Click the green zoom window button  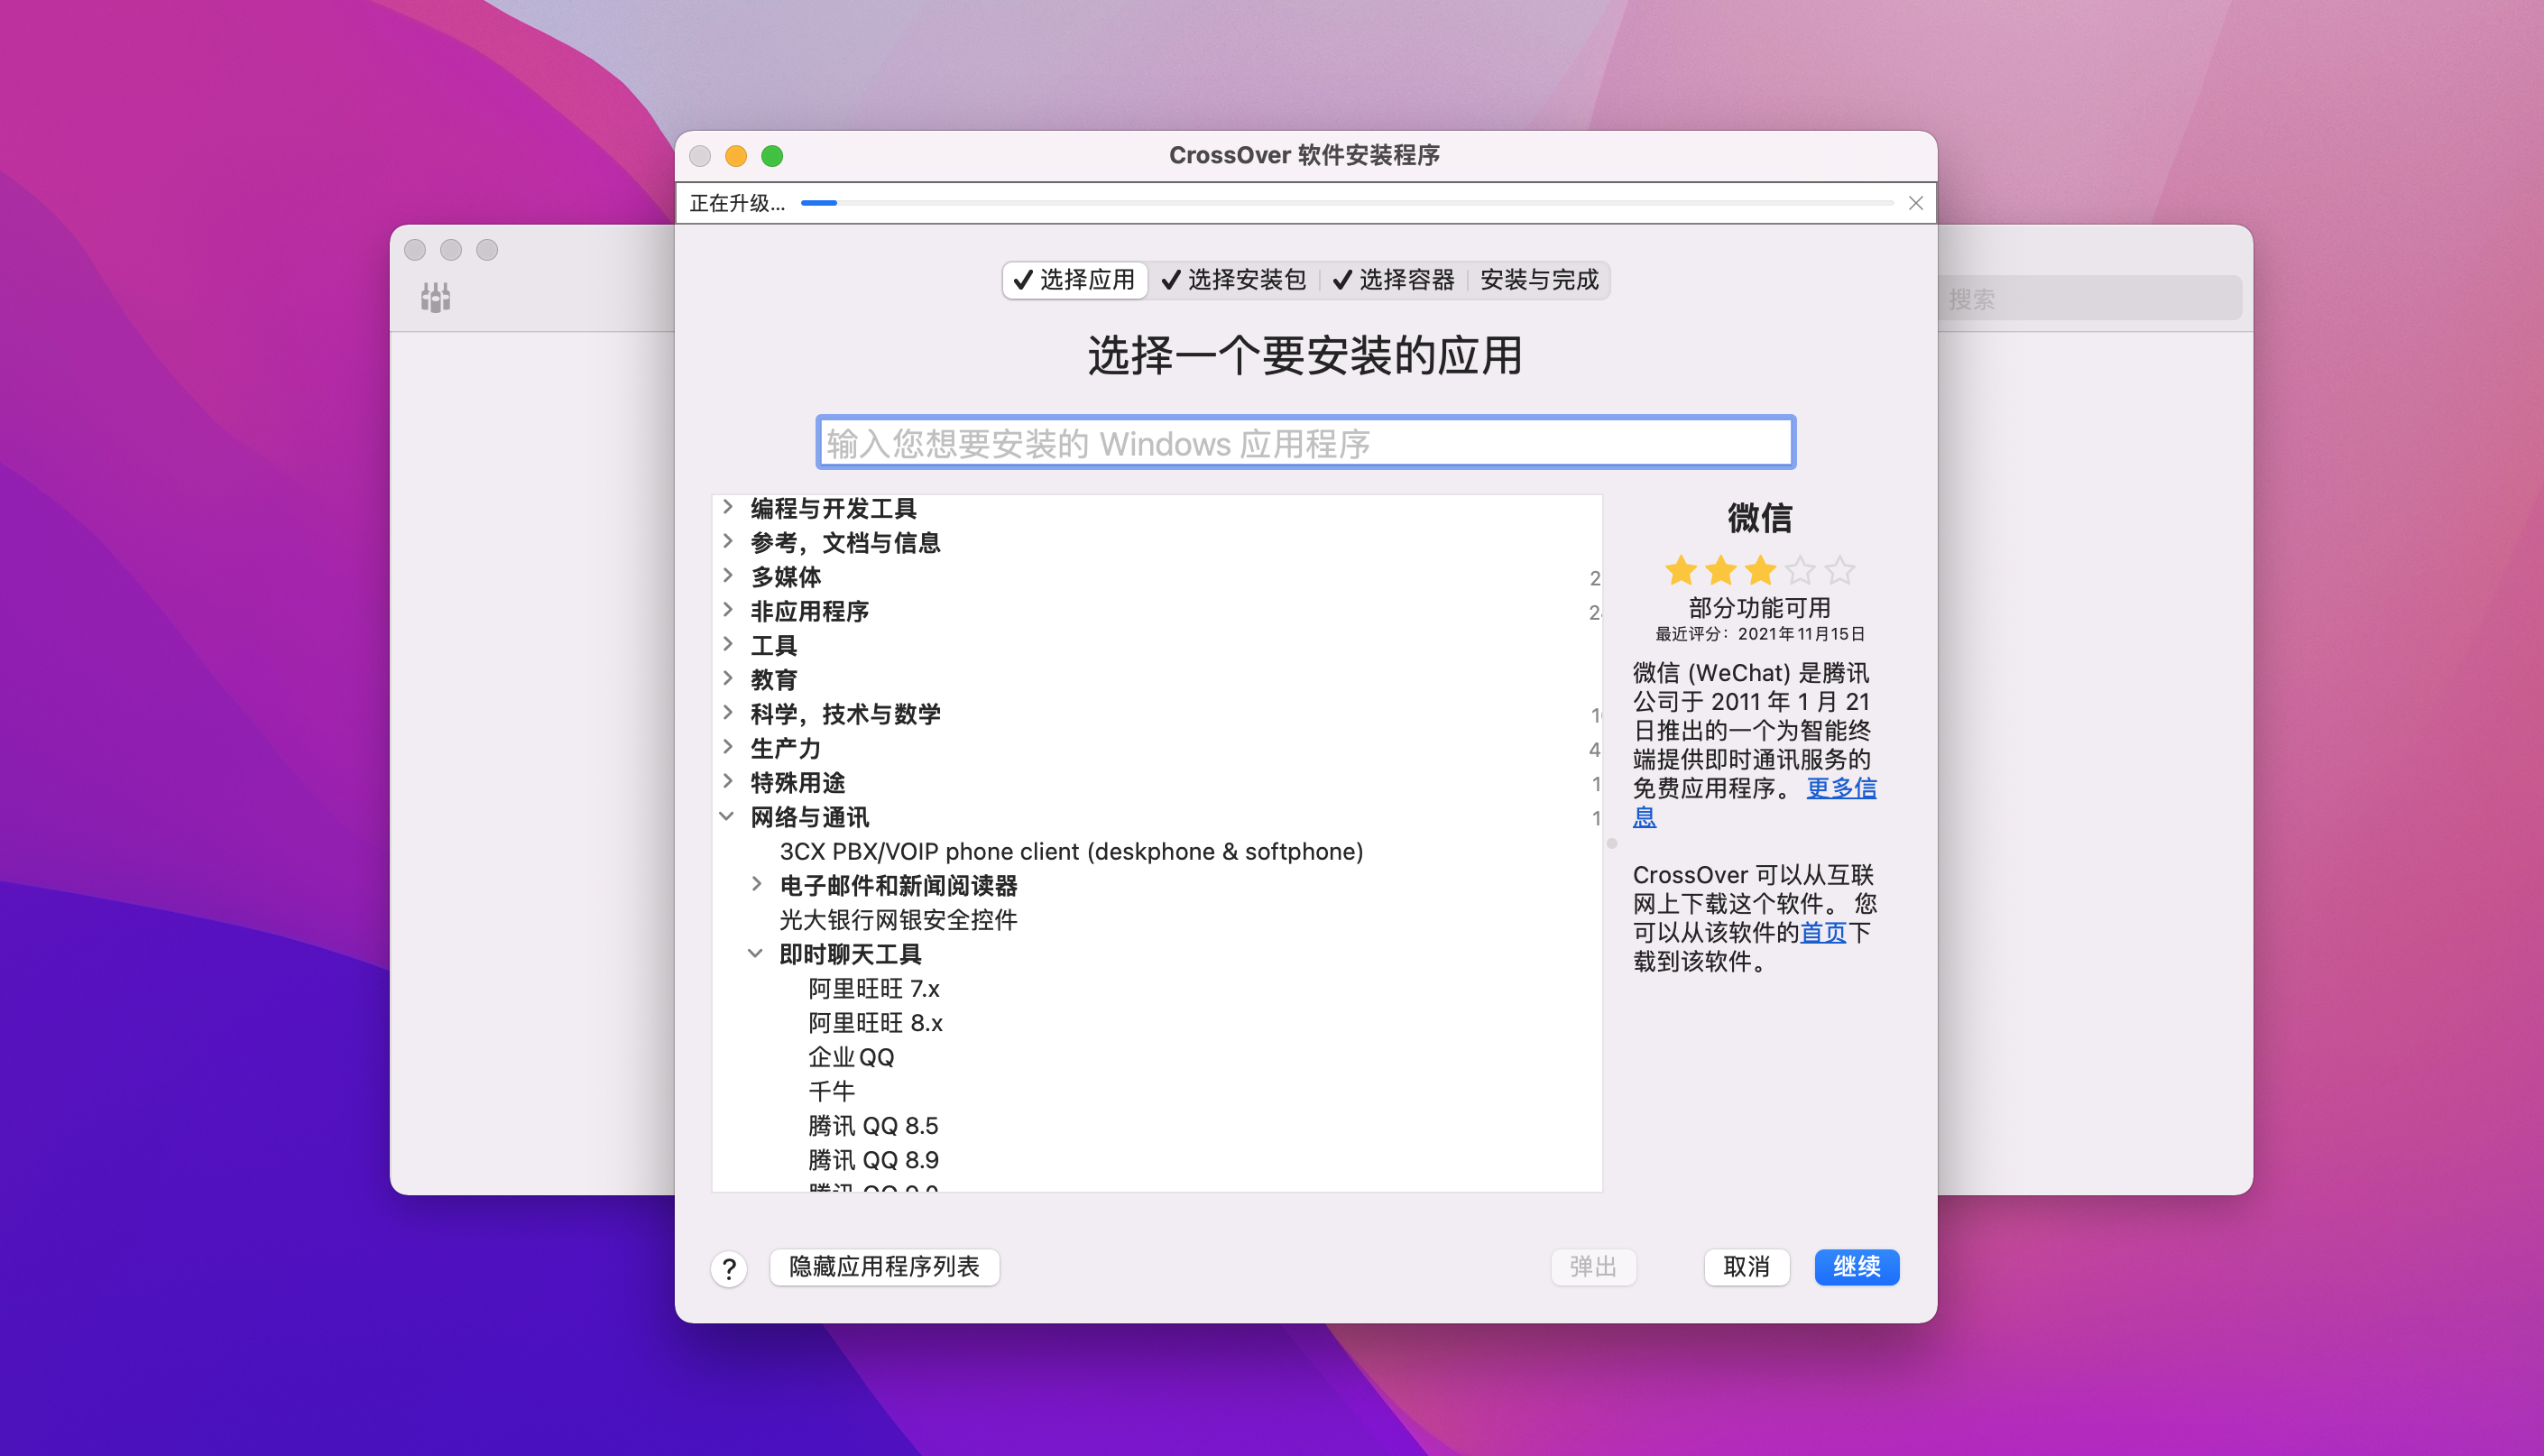[772, 156]
